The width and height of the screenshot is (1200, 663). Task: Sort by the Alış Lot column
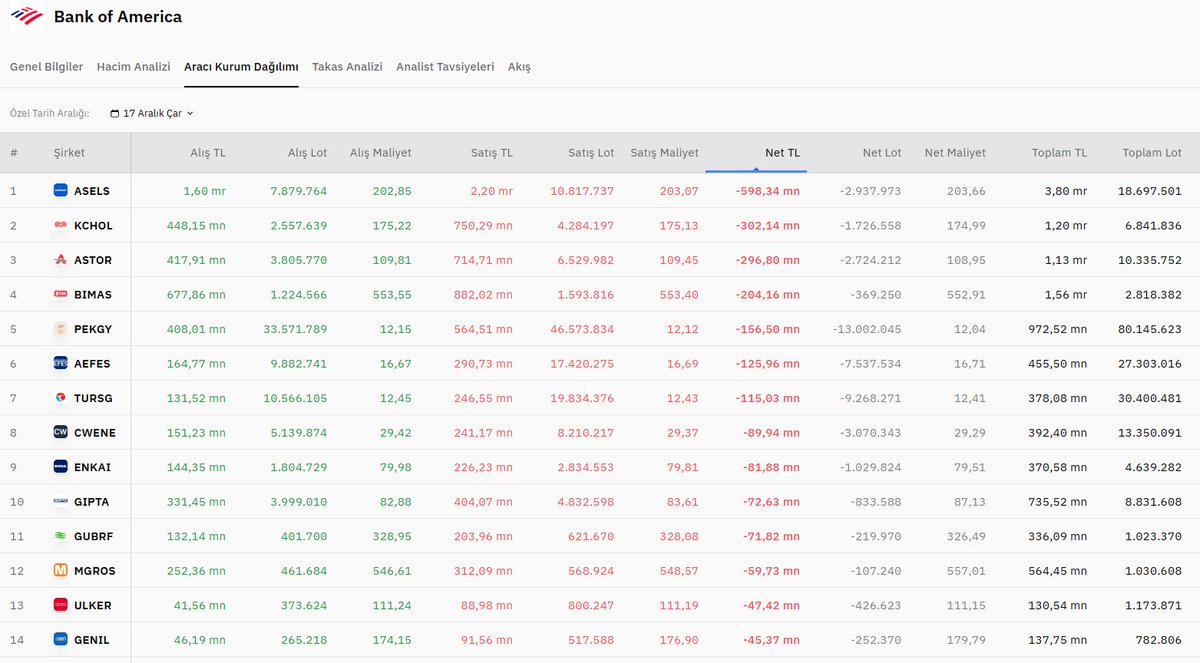click(x=307, y=153)
